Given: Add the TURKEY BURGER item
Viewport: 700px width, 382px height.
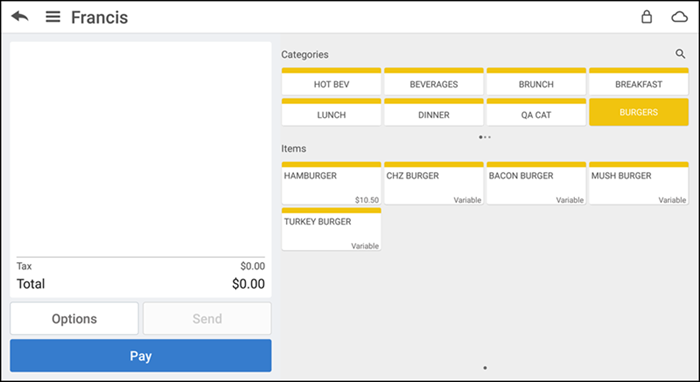Looking at the screenshot, I should [331, 229].
